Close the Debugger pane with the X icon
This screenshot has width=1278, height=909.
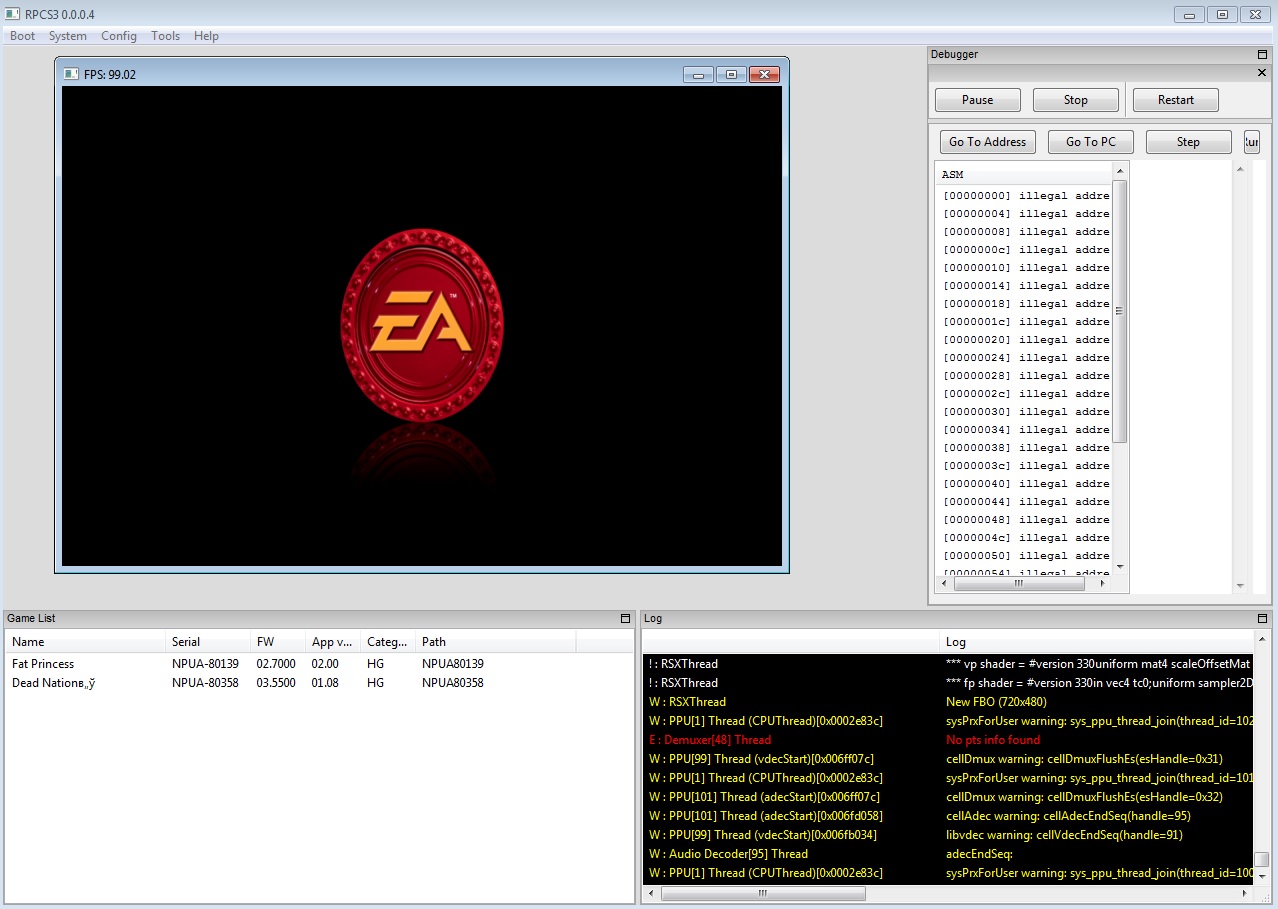1262,73
